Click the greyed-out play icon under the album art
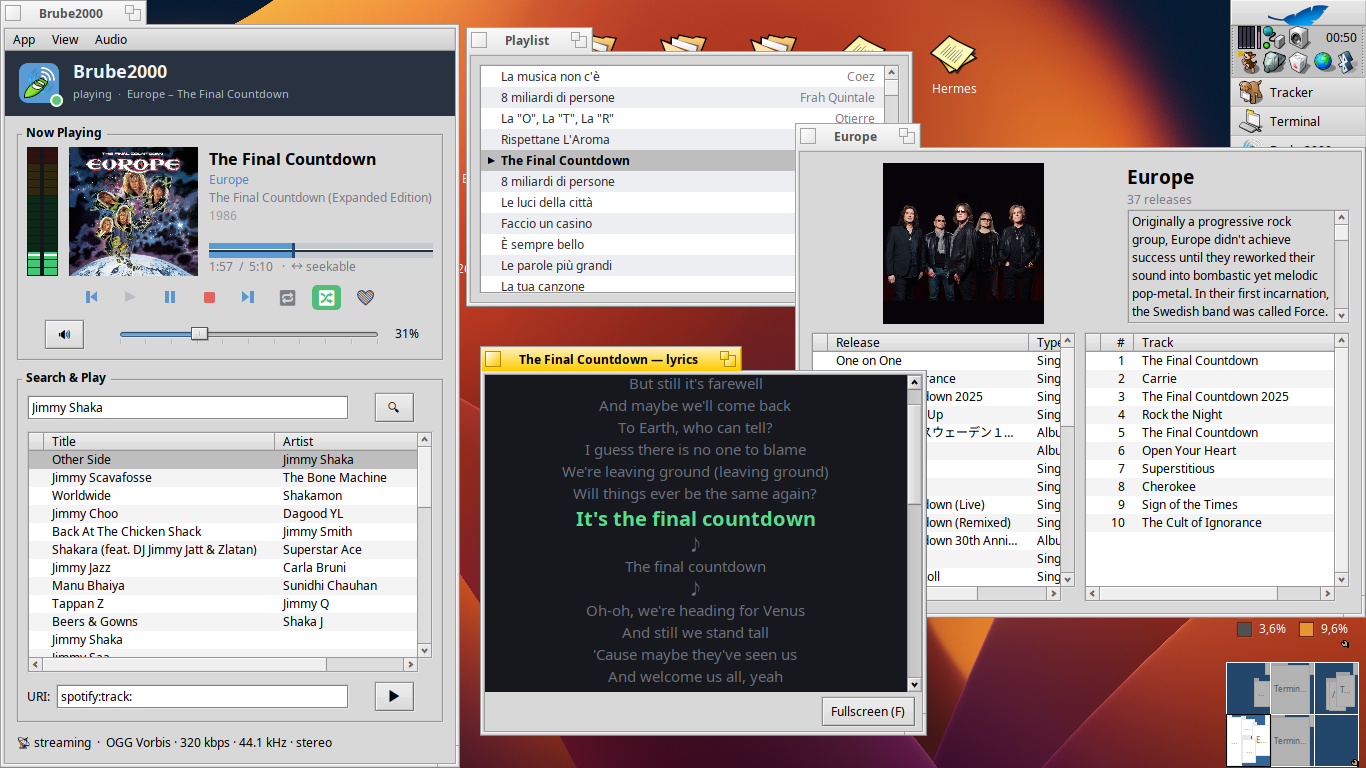Viewport: 1366px width, 768px height. [x=130, y=297]
